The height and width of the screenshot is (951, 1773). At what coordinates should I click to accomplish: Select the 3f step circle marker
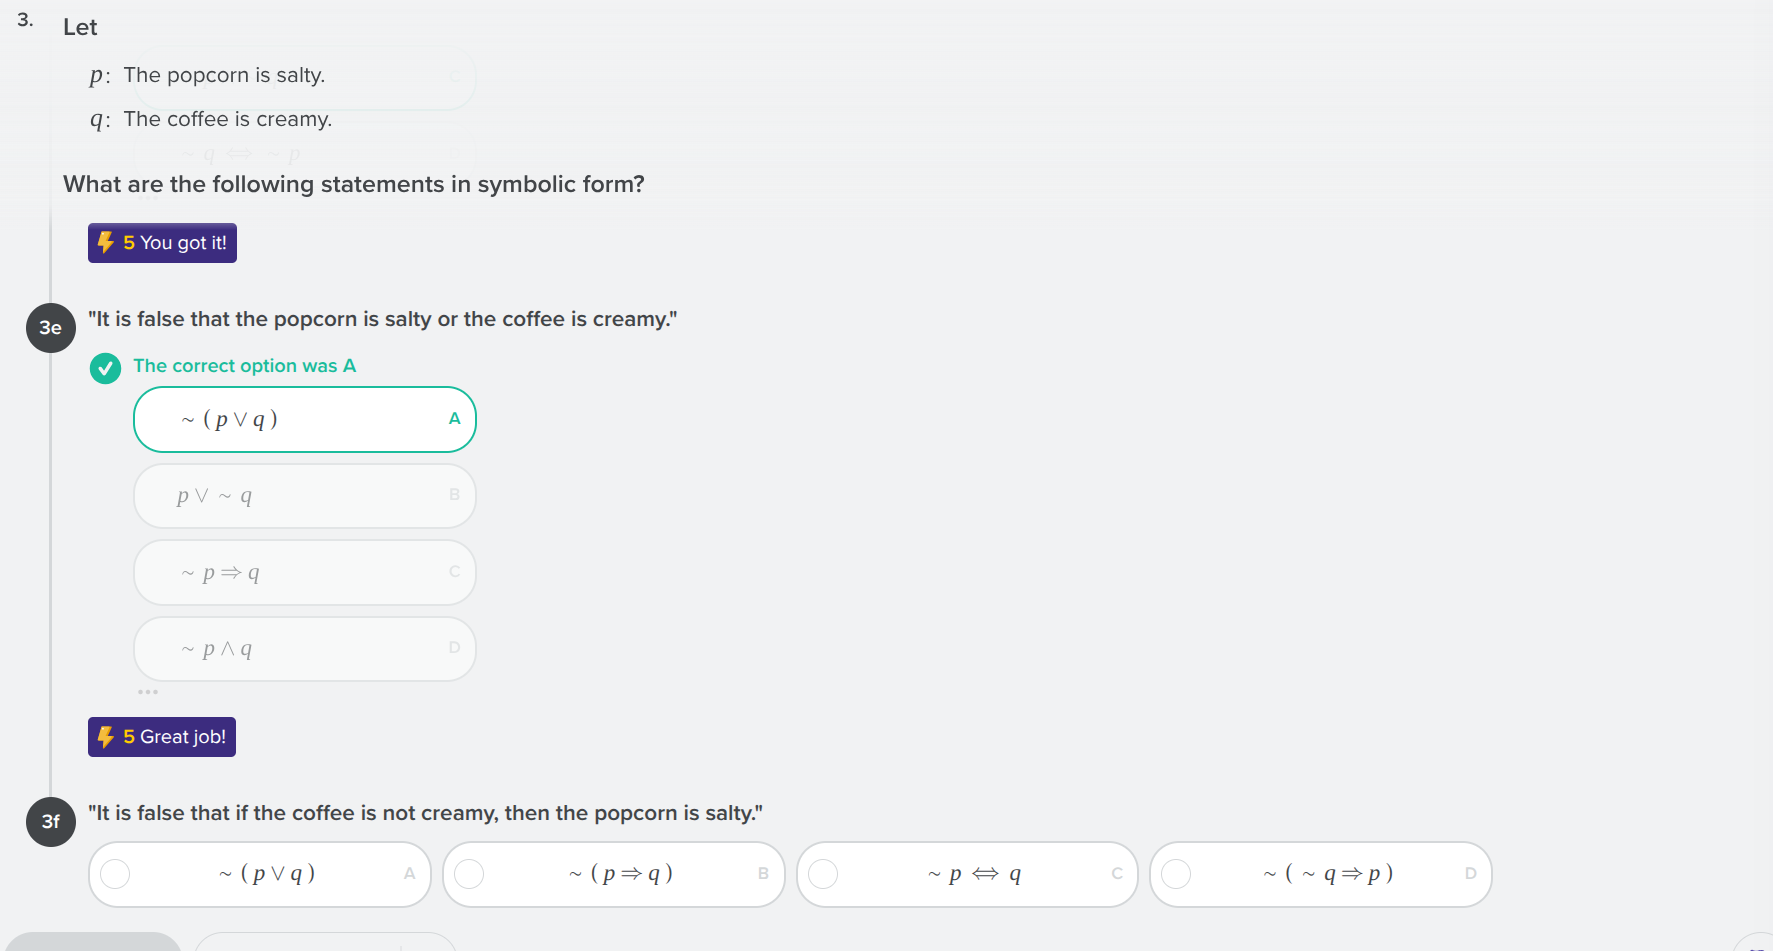click(x=51, y=822)
